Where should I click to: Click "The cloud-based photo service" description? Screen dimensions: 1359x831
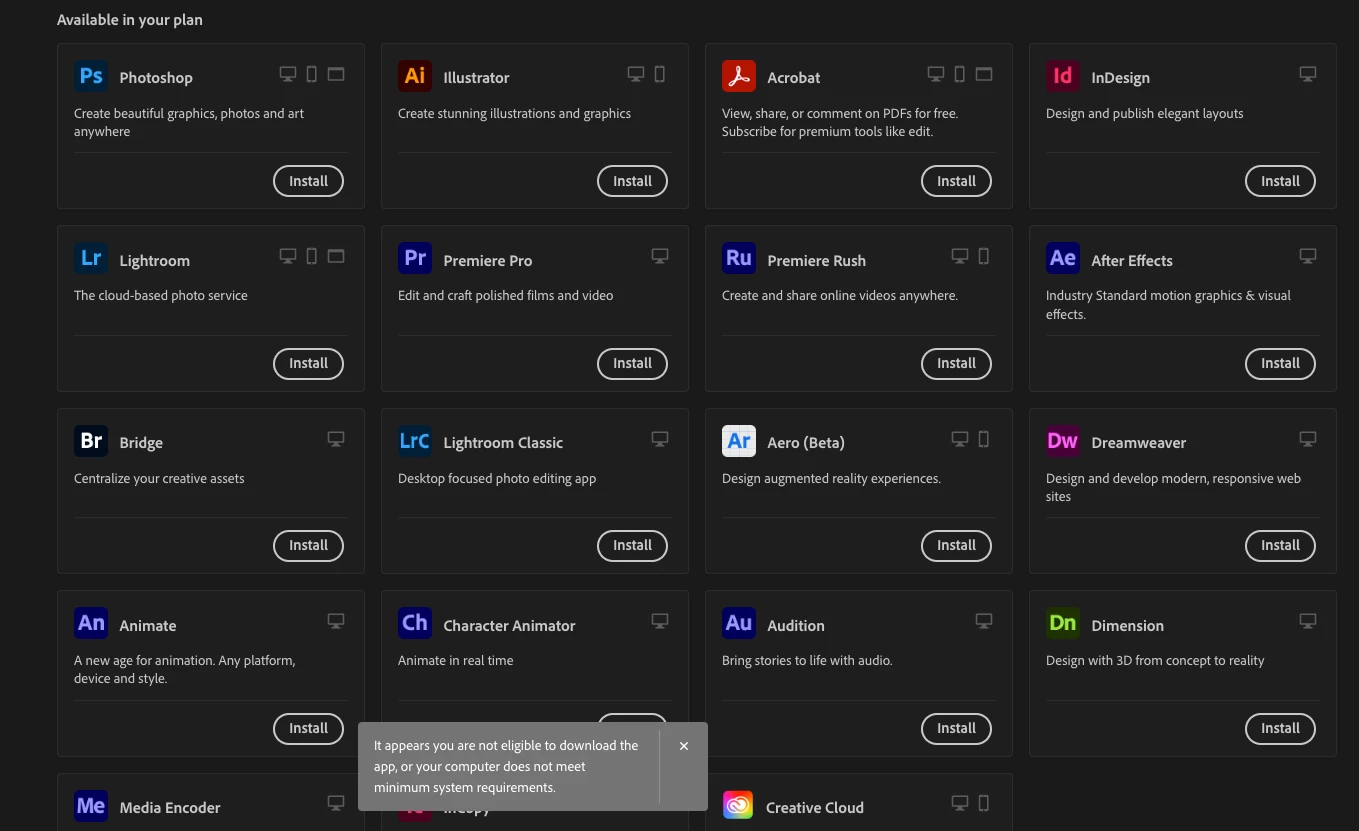[x=161, y=295]
